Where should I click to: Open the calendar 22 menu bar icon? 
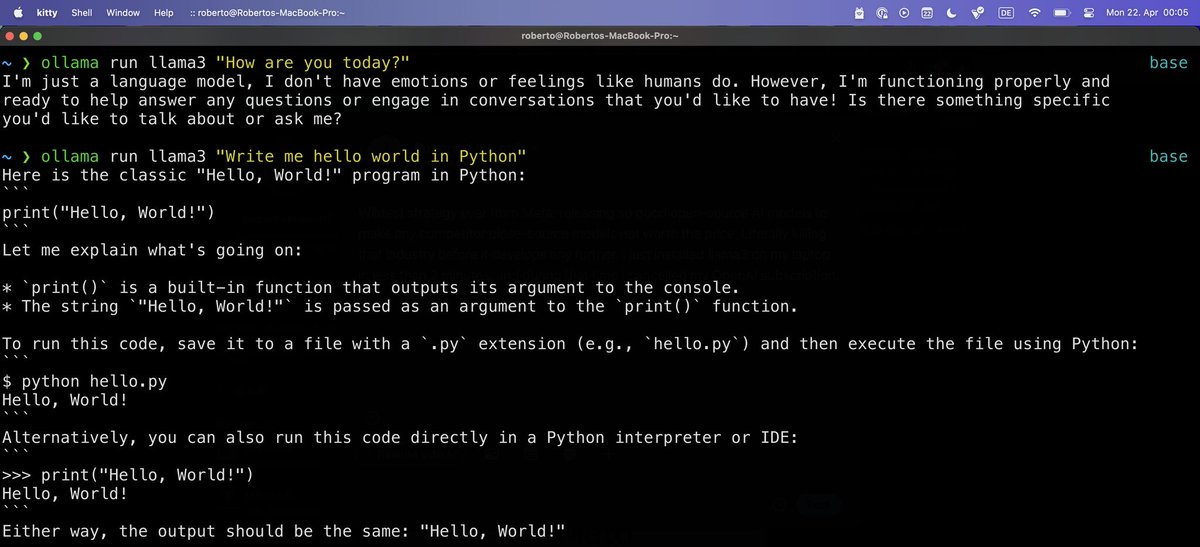(927, 13)
